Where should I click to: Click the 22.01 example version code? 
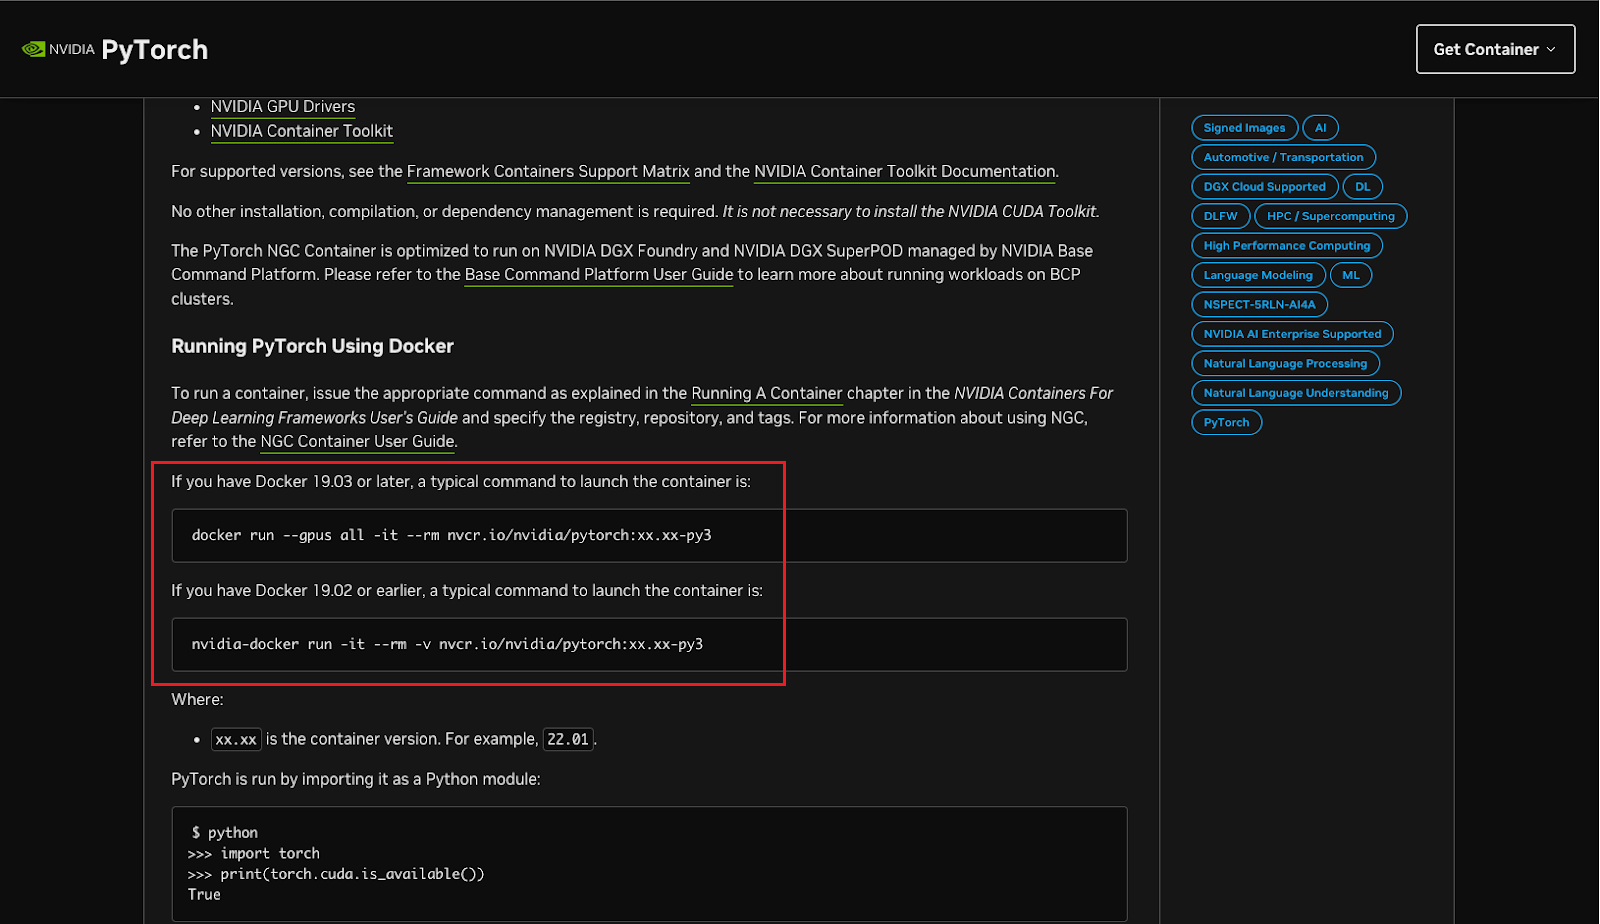tap(568, 740)
